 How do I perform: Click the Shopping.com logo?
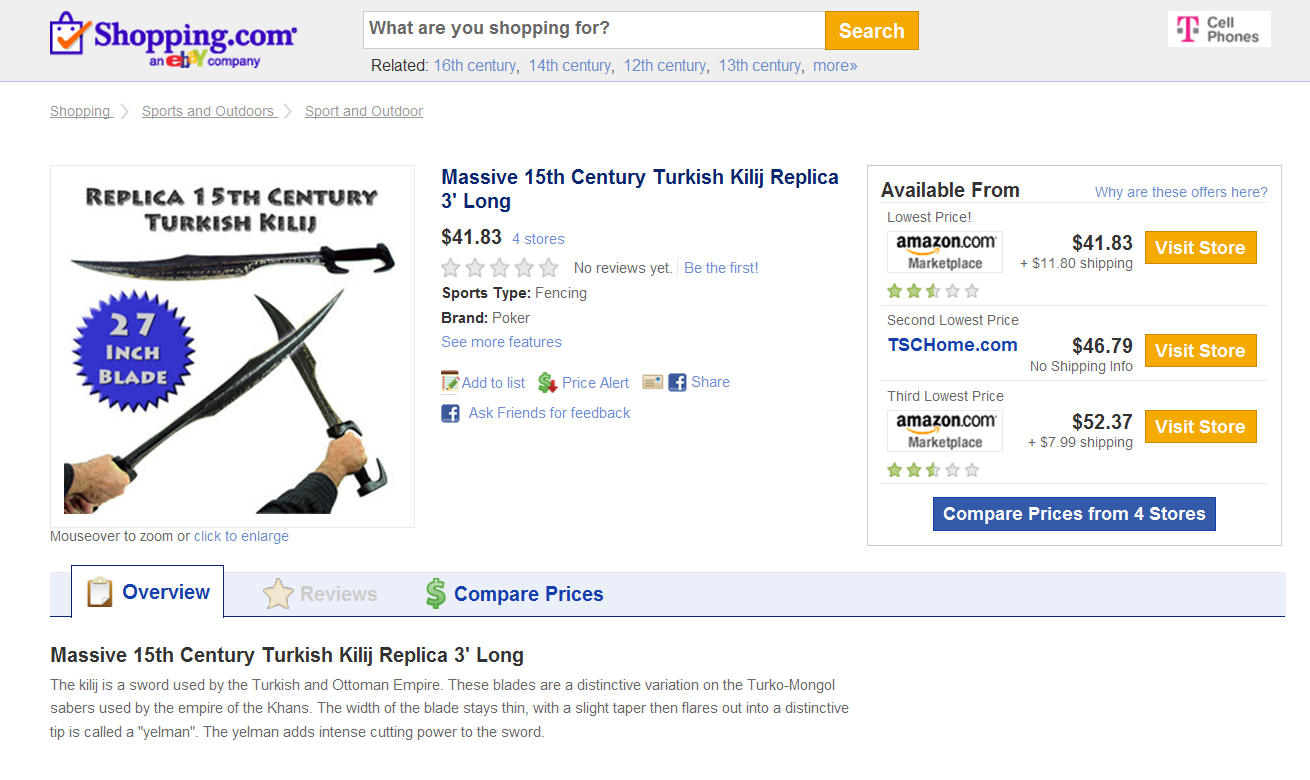173,40
